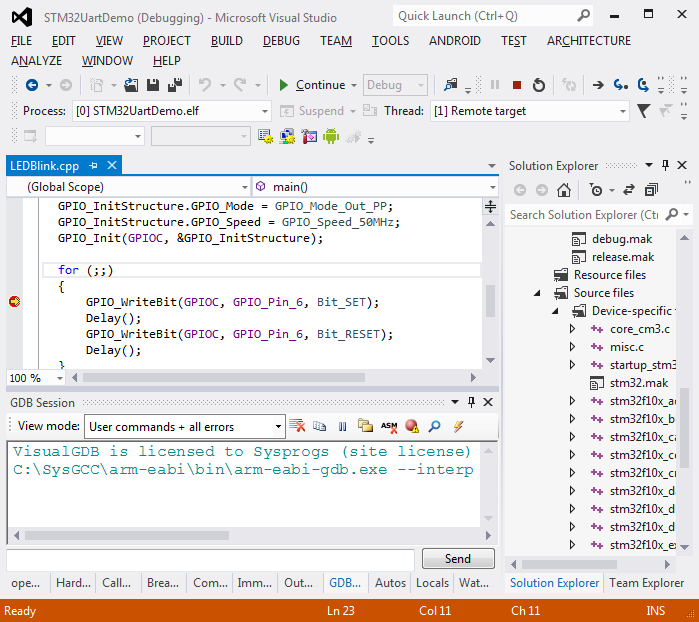Screen dimensions: 699x622
Task: Click the Solution Explorer Home icon
Action: tap(564, 190)
